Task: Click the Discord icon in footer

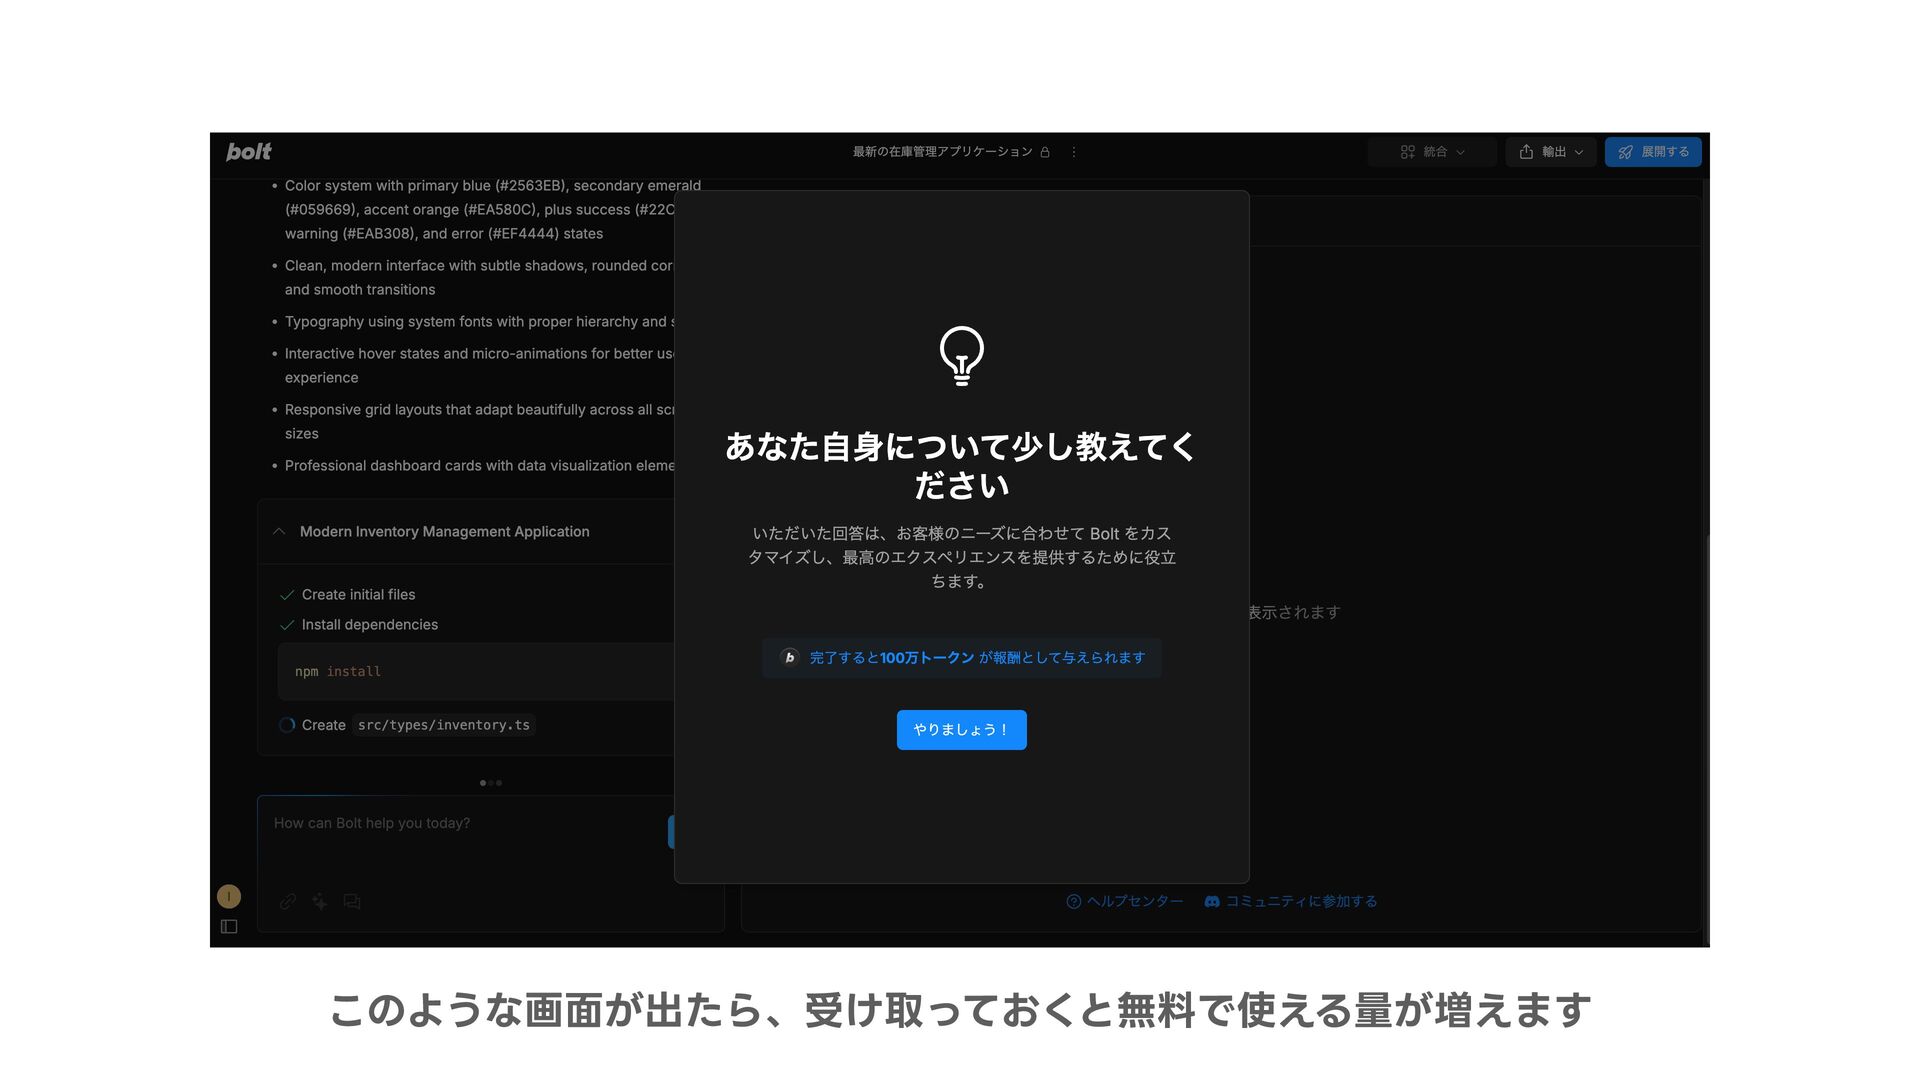Action: [x=1212, y=902]
